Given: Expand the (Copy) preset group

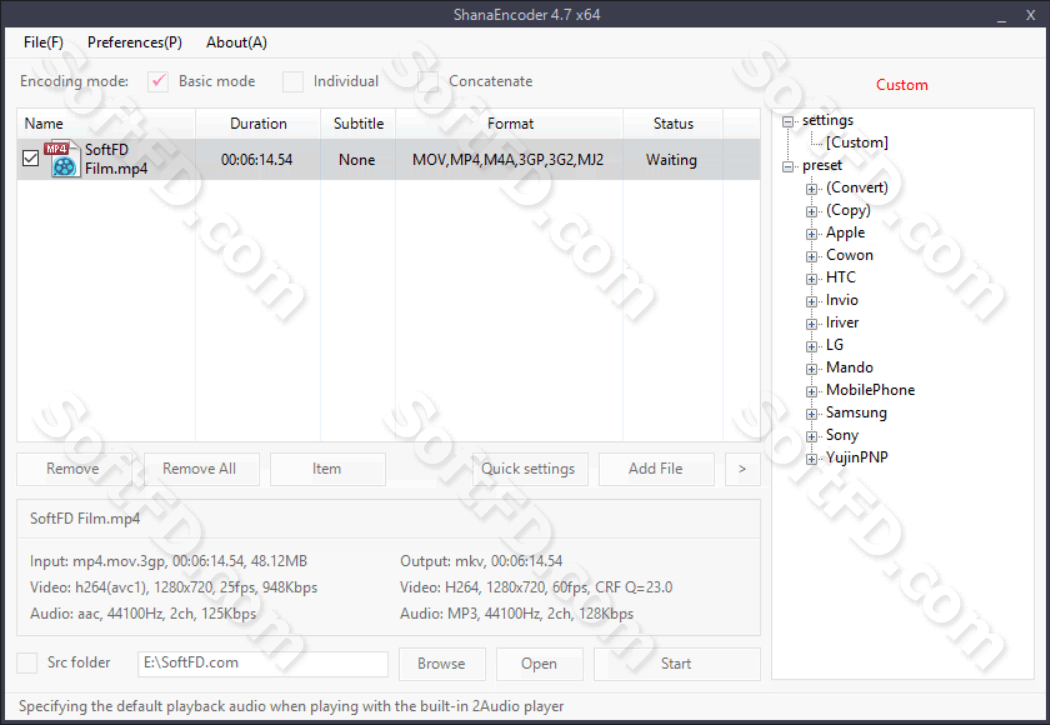Looking at the screenshot, I should coord(812,212).
